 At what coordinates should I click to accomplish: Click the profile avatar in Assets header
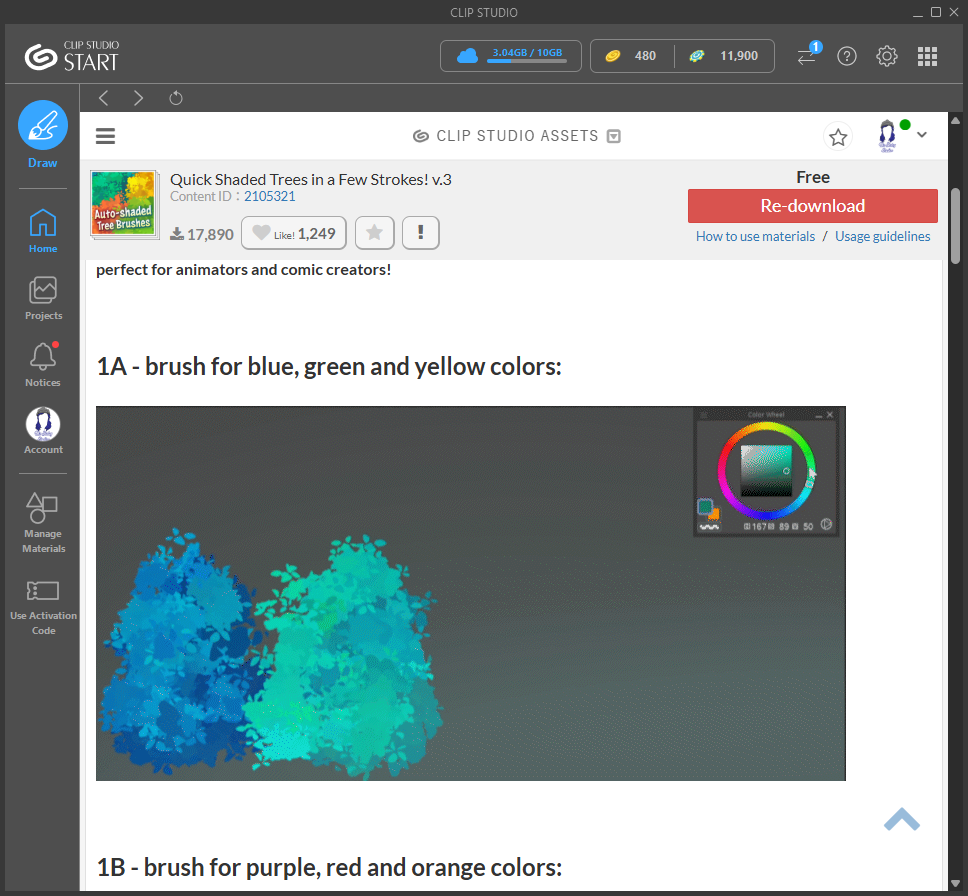(887, 136)
